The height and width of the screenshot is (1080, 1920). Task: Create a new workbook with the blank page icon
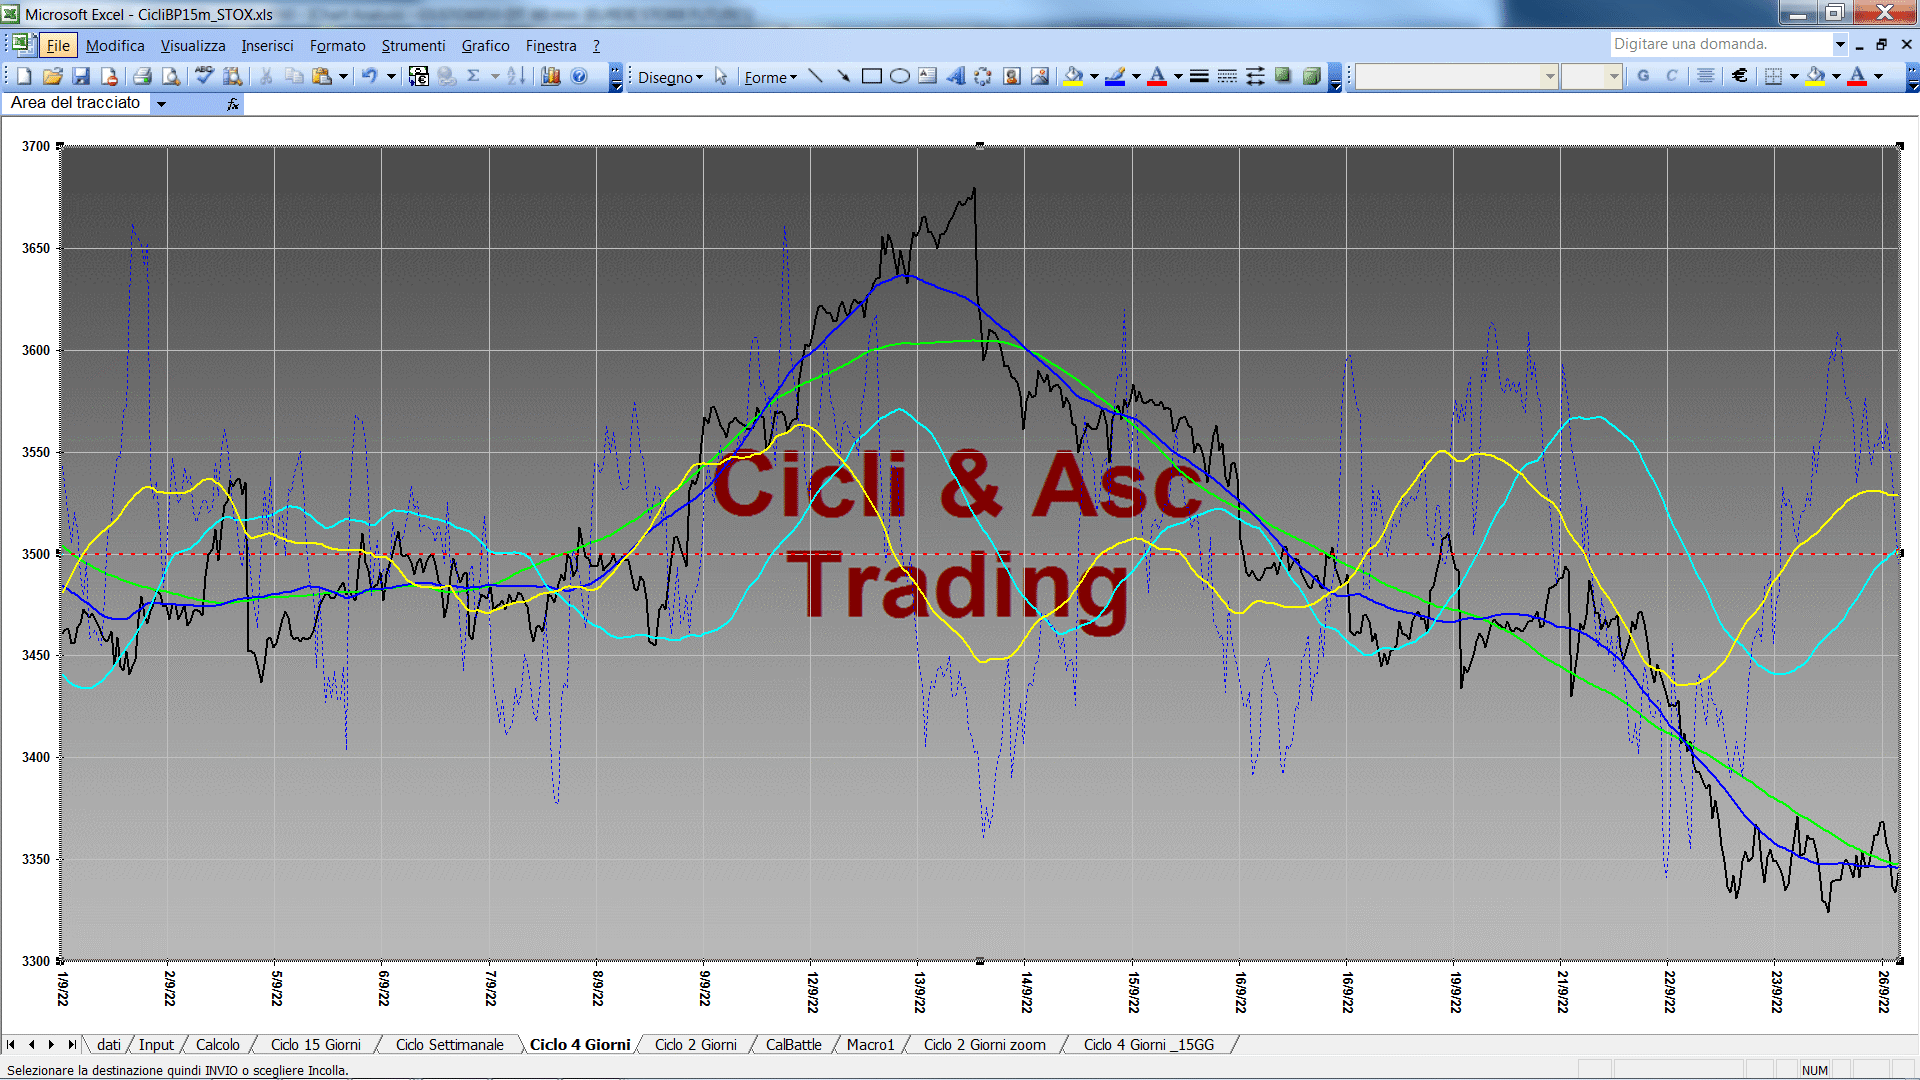pos(25,76)
